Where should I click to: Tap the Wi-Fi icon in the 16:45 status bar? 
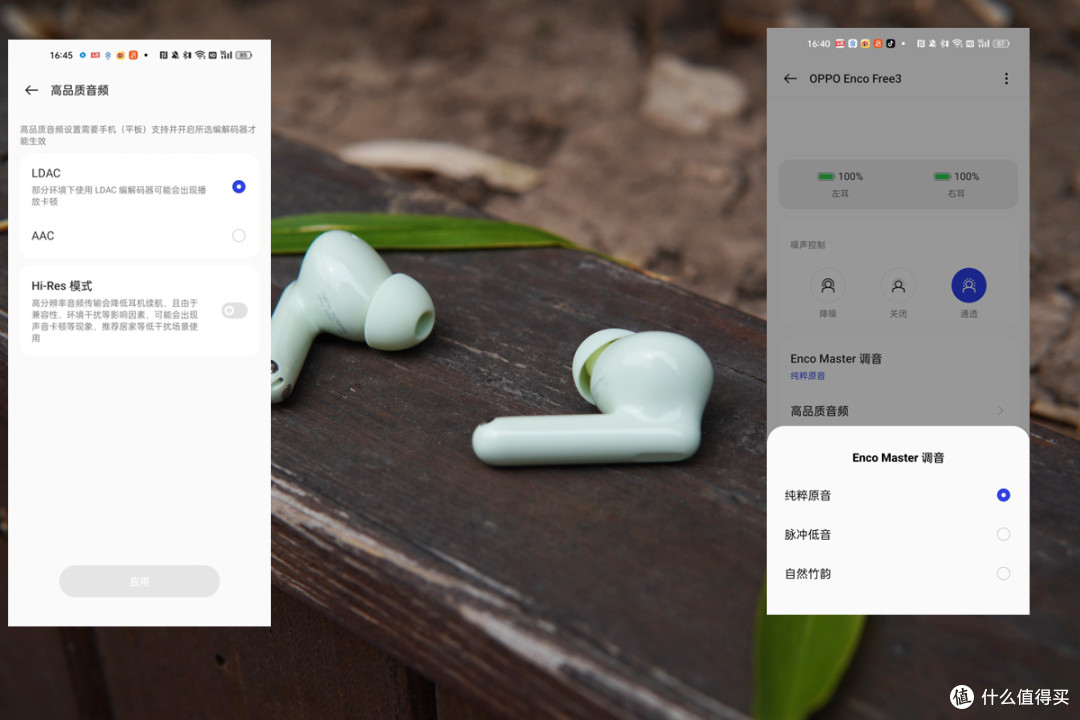tap(200, 55)
